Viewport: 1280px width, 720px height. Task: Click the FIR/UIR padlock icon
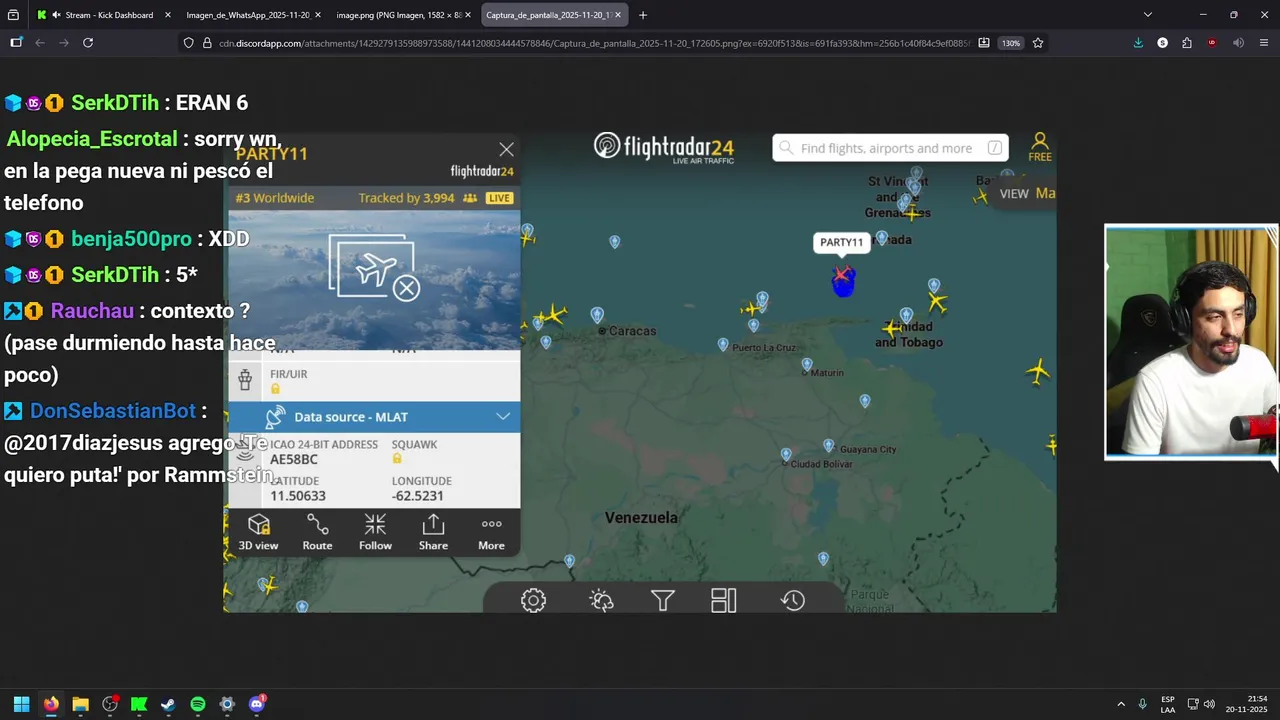[x=275, y=389]
